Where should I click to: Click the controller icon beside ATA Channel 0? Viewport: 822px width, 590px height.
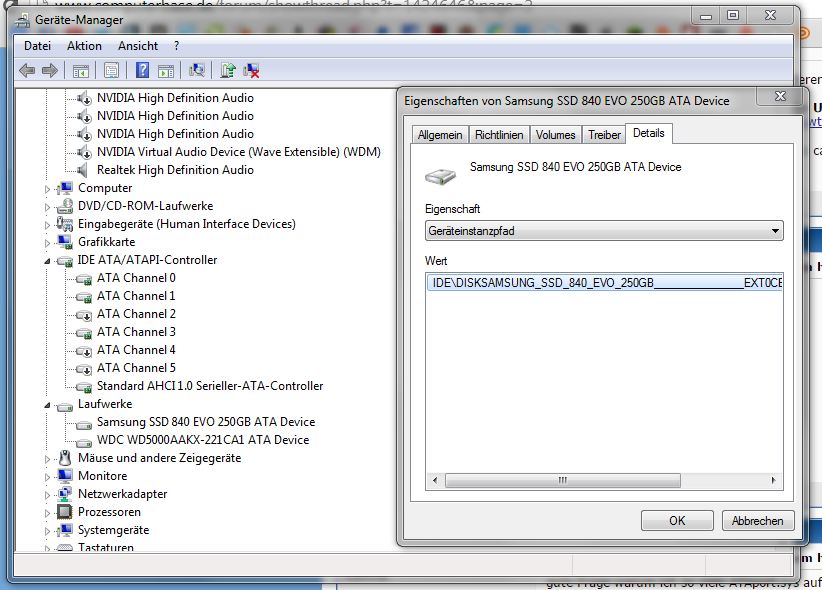click(84, 278)
